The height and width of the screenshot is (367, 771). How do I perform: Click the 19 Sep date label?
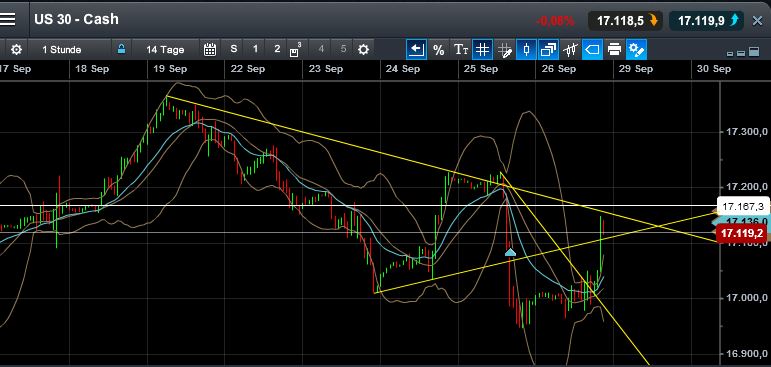pos(170,69)
